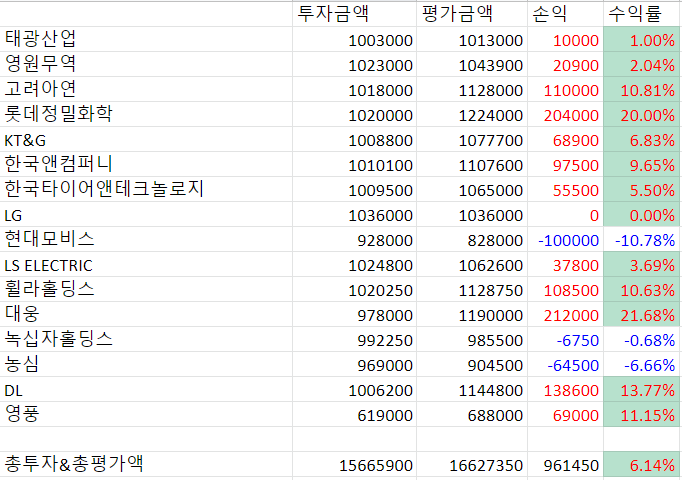The image size is (682, 480).
Task: Click 한국앤컴퍼니 return 9.65%
Action: pos(642,164)
